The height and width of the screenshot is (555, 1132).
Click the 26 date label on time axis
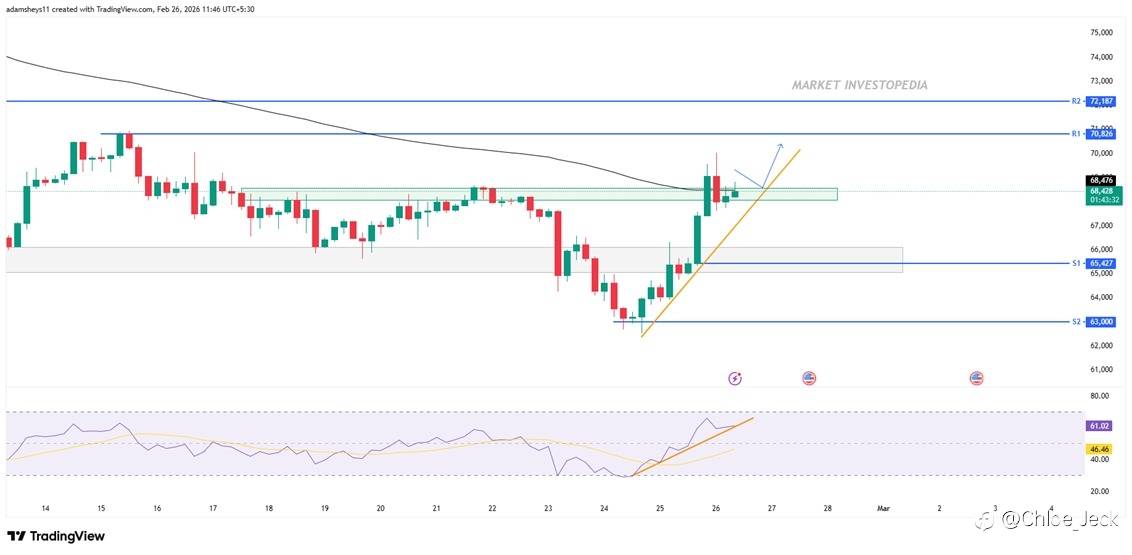(x=716, y=508)
